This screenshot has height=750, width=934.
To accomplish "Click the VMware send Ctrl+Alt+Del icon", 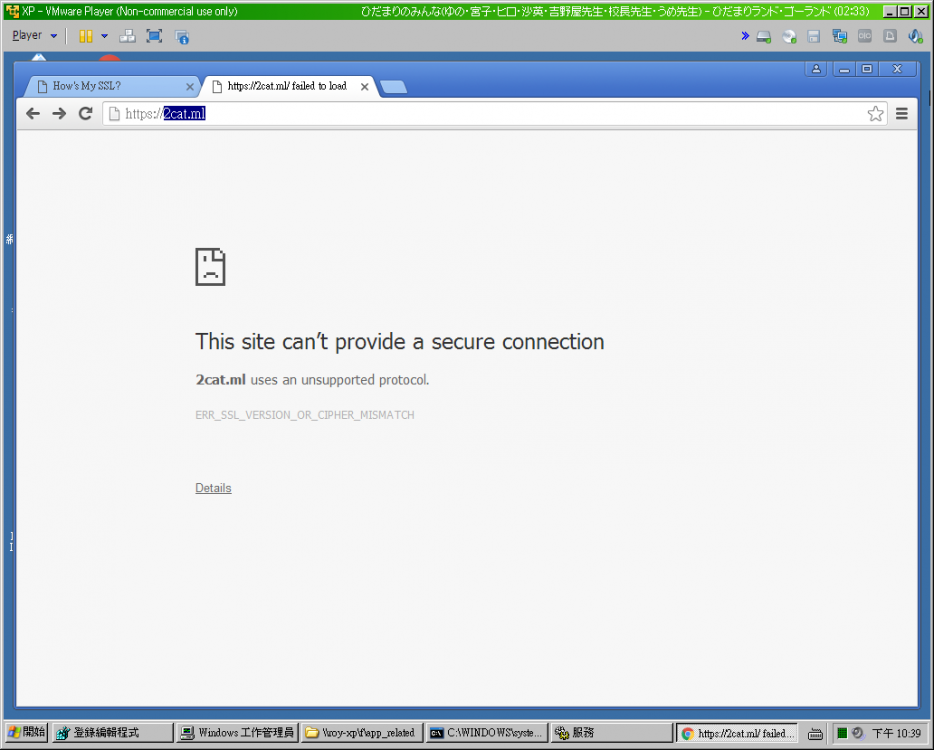I will coord(127,36).
